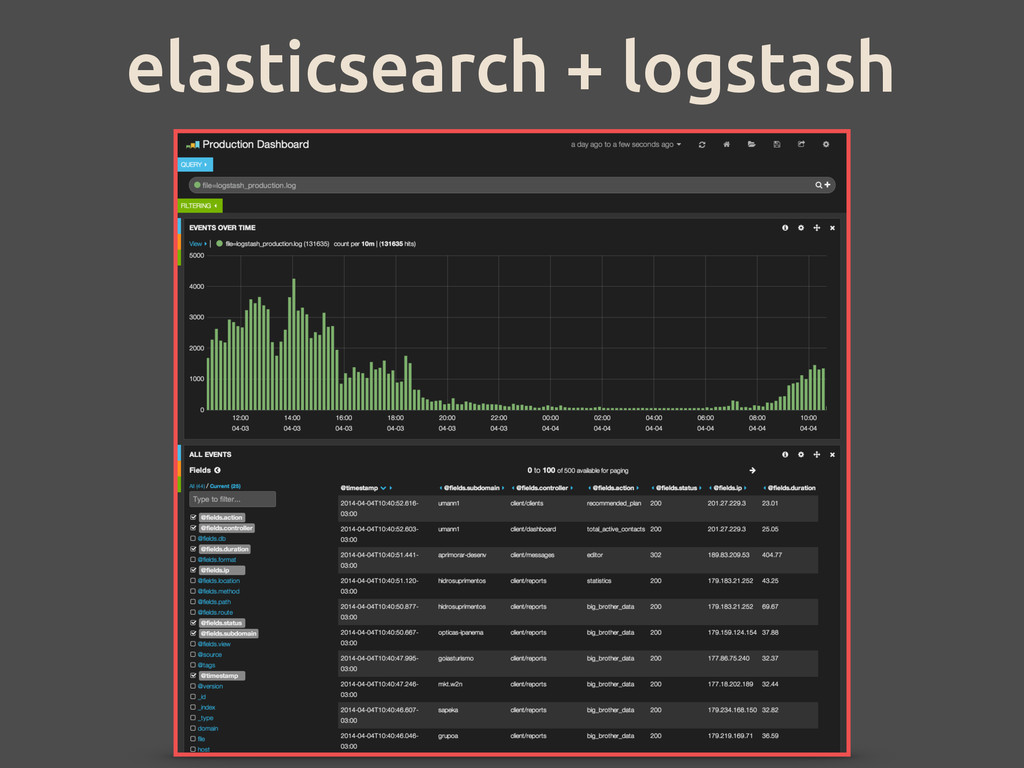Check the @source field checkbox
This screenshot has width=1024, height=768.
click(x=193, y=654)
